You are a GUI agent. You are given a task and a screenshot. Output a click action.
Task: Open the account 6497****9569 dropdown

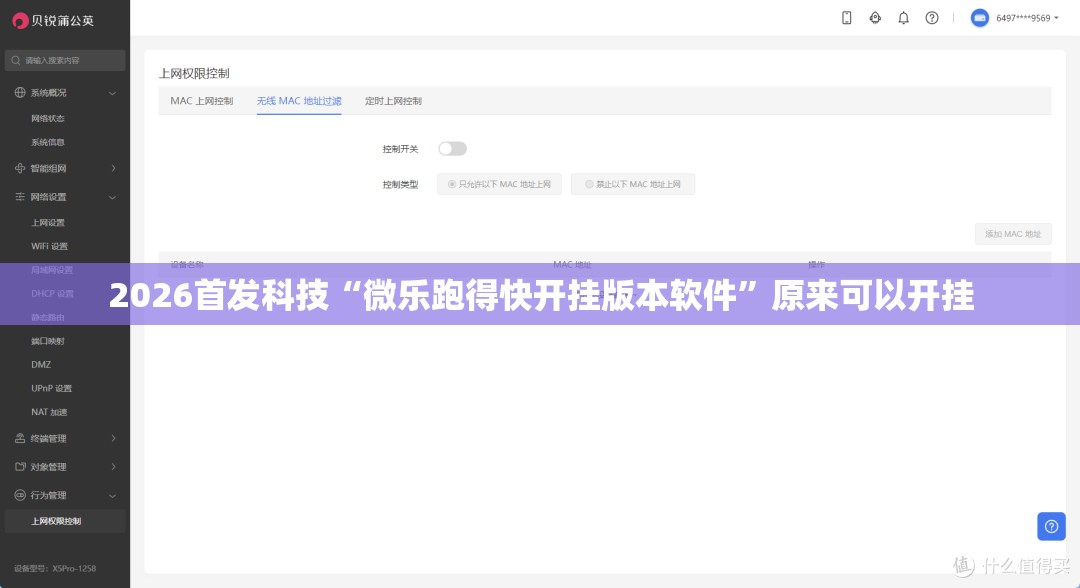[x=1027, y=18]
